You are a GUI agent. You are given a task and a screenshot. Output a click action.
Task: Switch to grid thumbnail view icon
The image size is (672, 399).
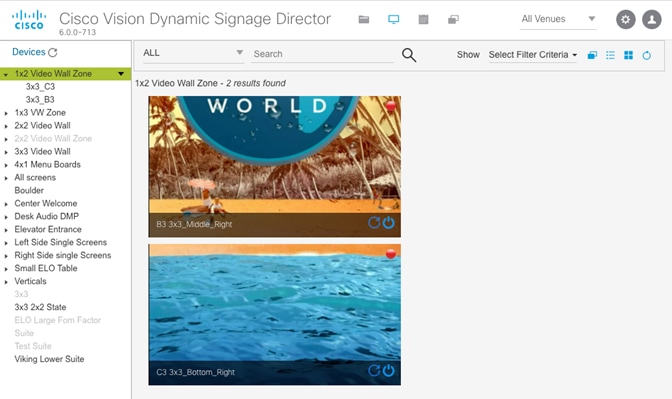pyautogui.click(x=628, y=55)
